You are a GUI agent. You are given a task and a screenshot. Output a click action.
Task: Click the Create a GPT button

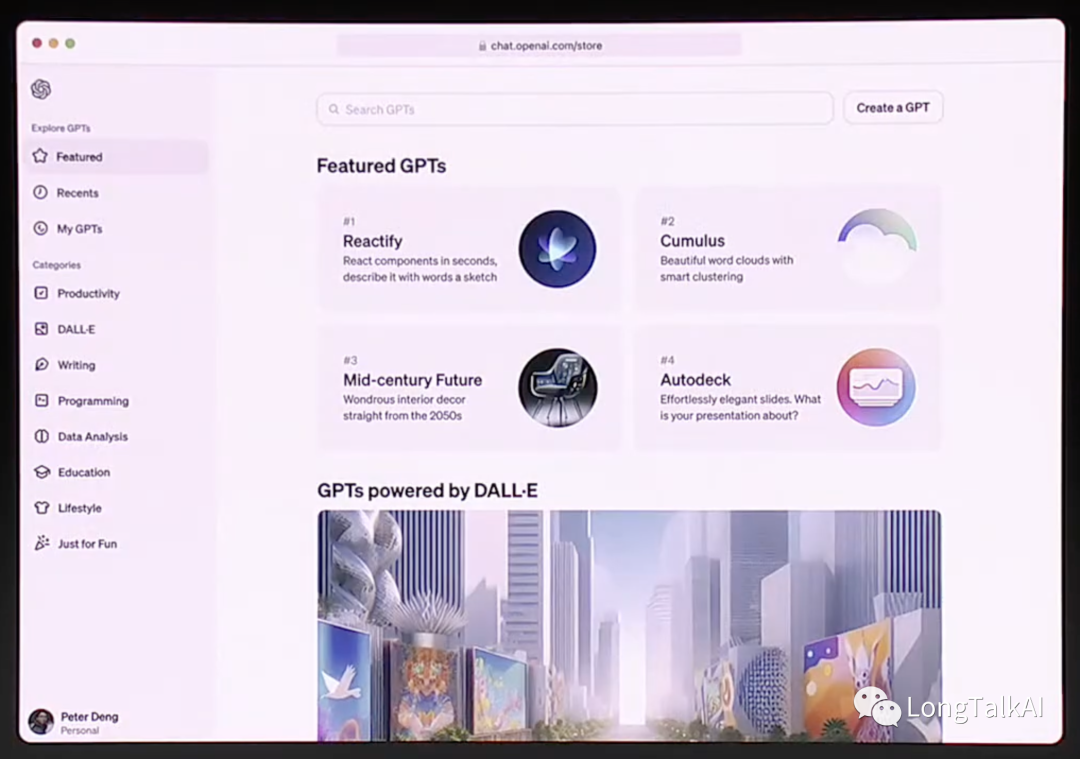pos(893,107)
